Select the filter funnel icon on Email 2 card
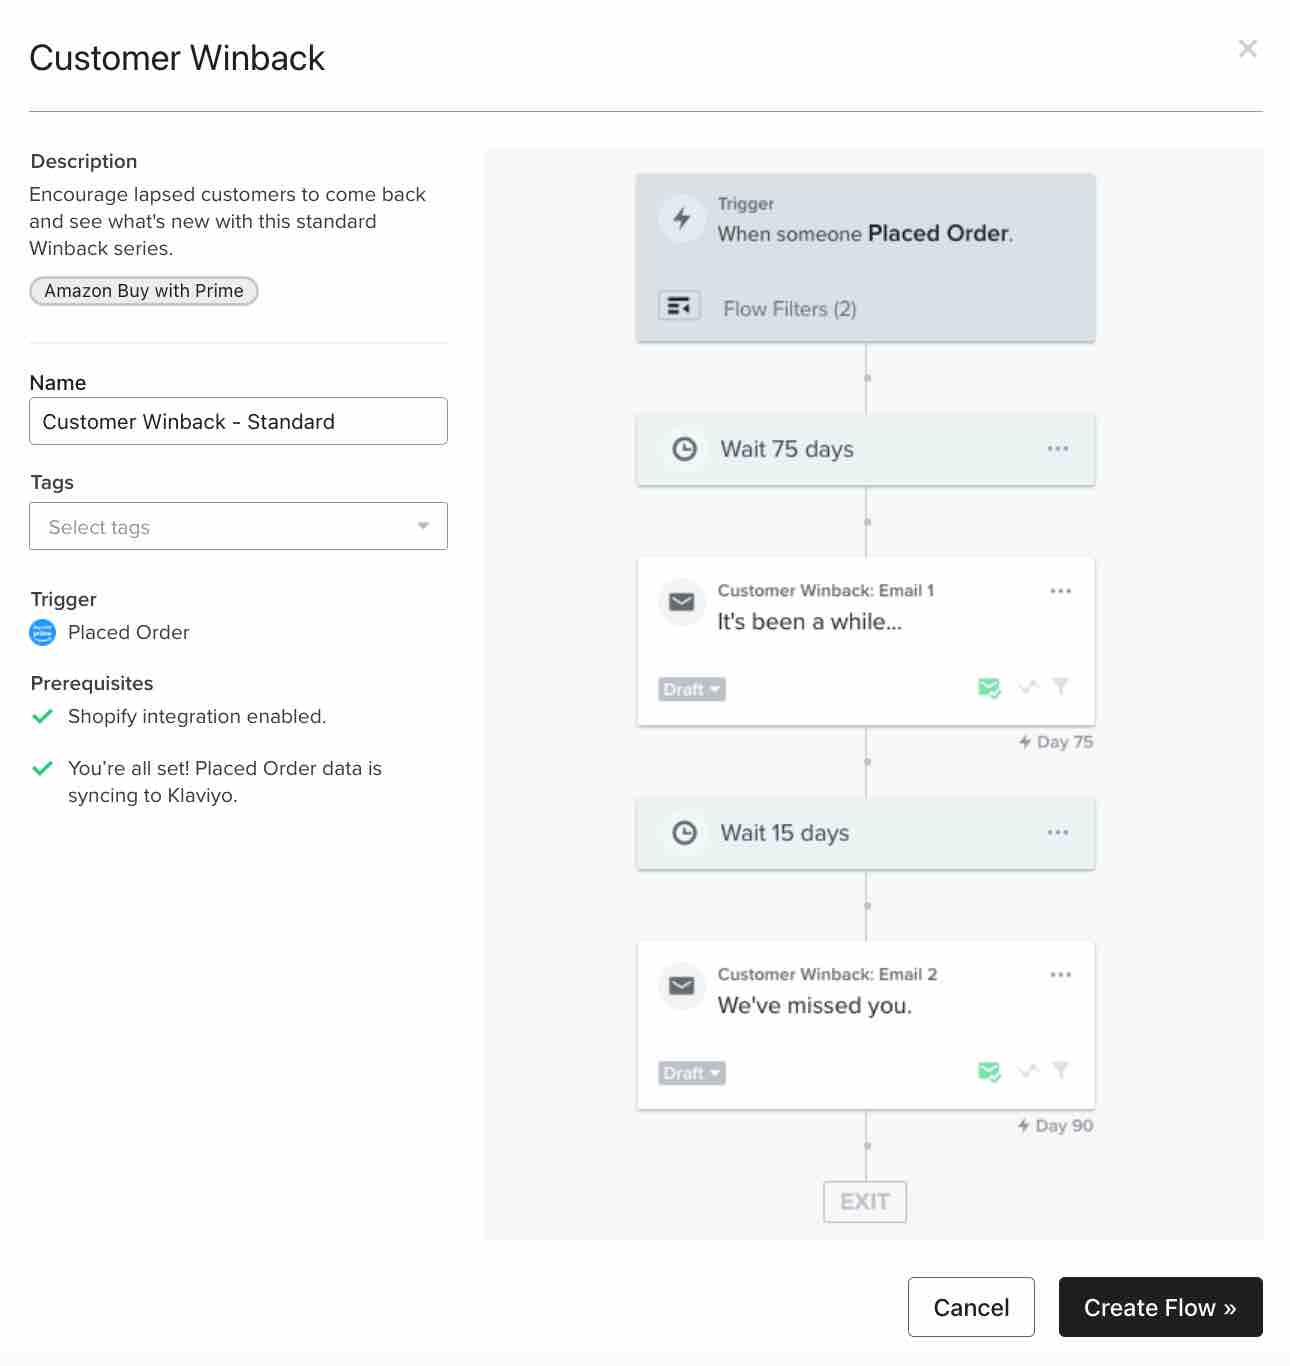Viewport: 1290px width, 1366px height. tap(1060, 1070)
